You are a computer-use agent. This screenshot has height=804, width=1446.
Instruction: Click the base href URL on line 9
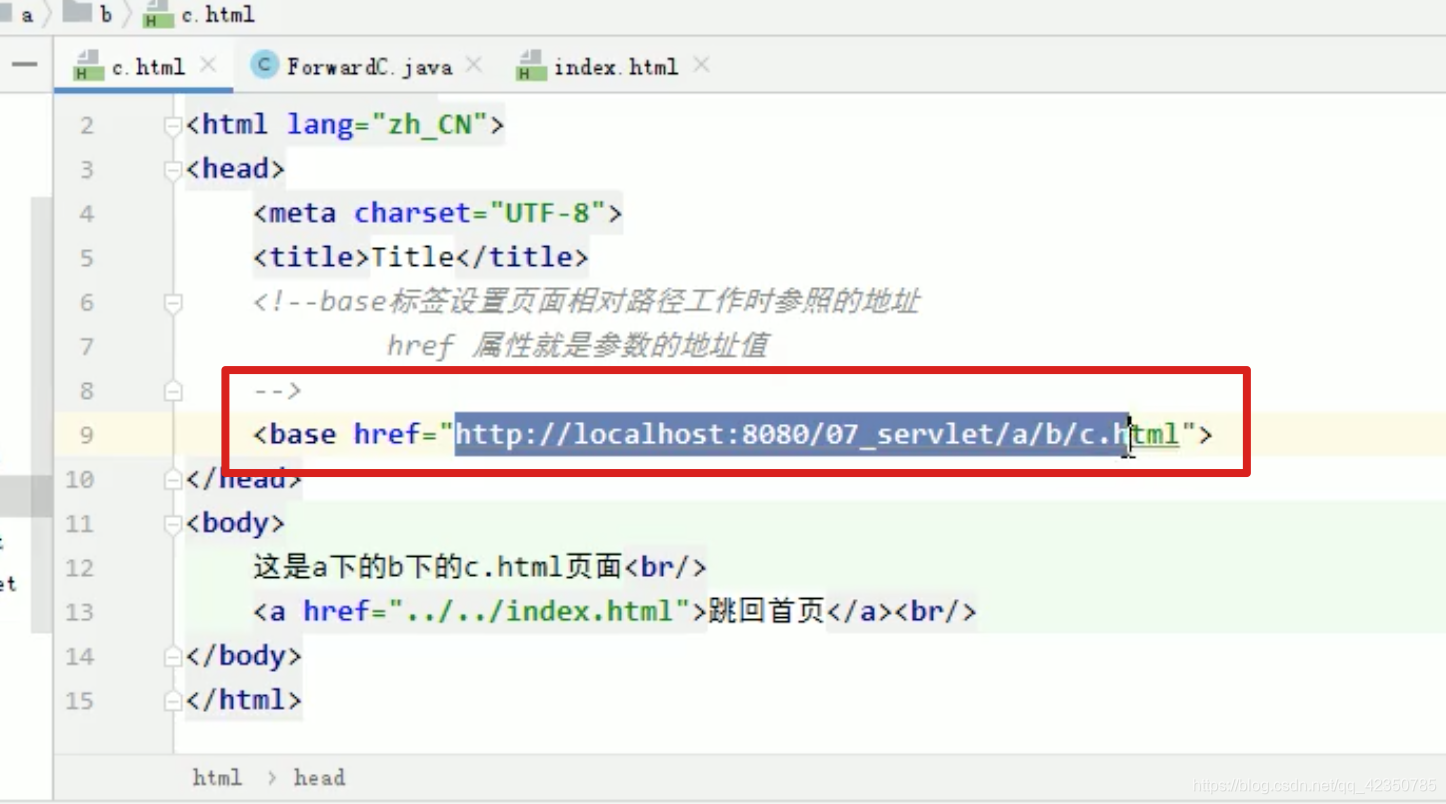[x=818, y=435]
